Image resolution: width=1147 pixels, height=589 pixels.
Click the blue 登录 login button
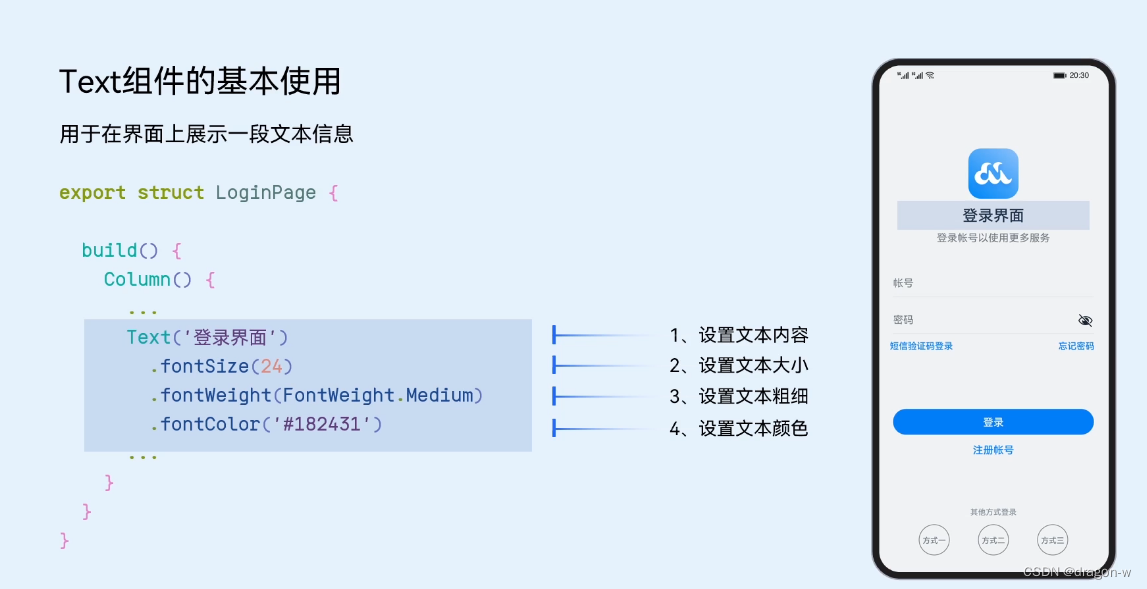(993, 421)
